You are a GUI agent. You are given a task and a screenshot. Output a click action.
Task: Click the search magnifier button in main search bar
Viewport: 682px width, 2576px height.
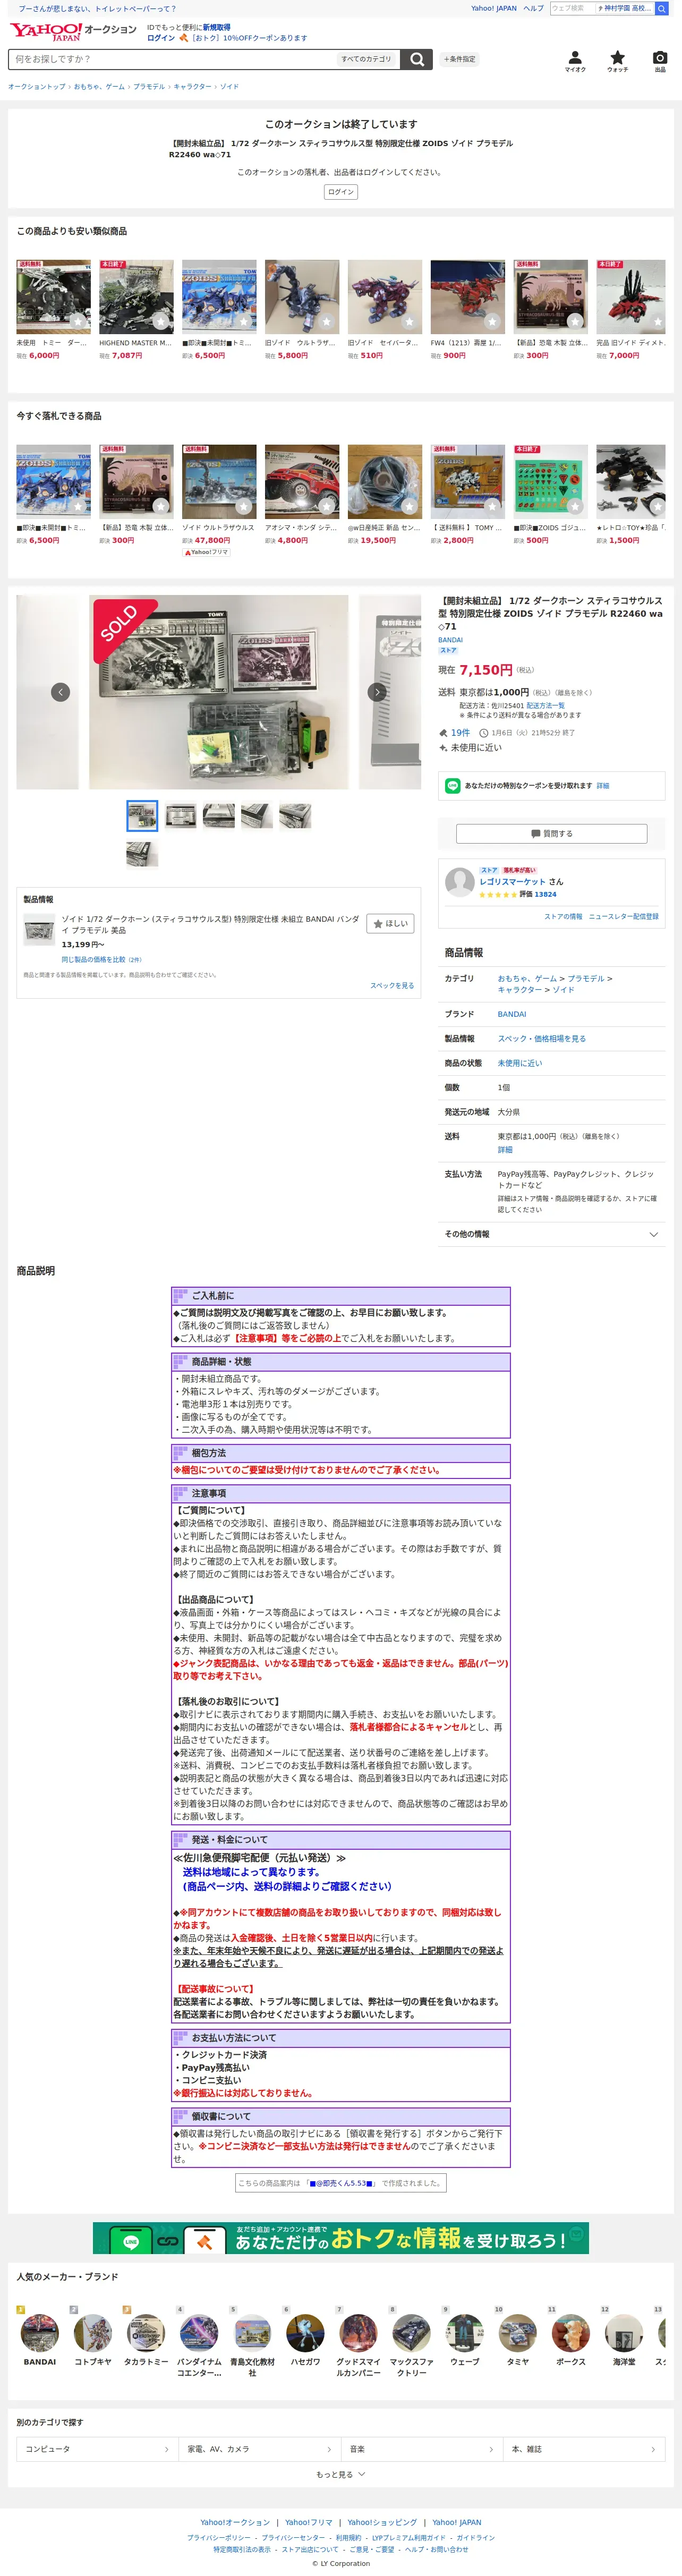click(x=417, y=59)
